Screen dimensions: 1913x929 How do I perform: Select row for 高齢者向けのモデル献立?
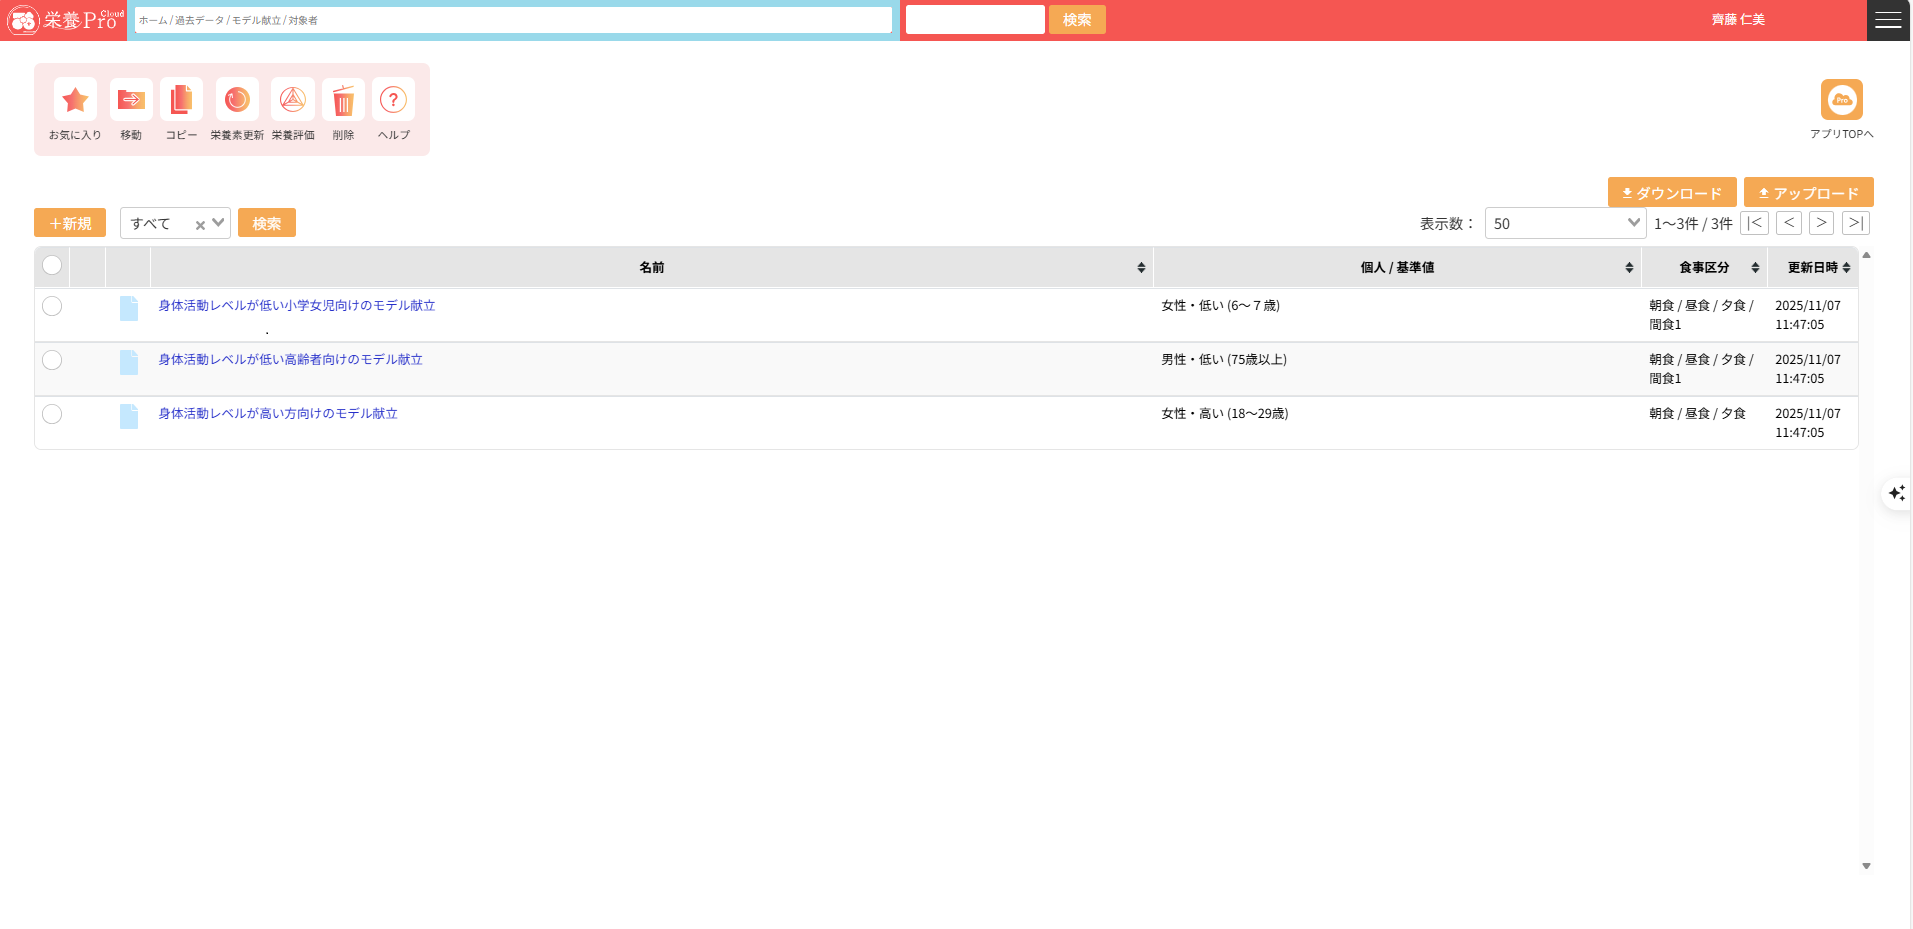pos(52,360)
